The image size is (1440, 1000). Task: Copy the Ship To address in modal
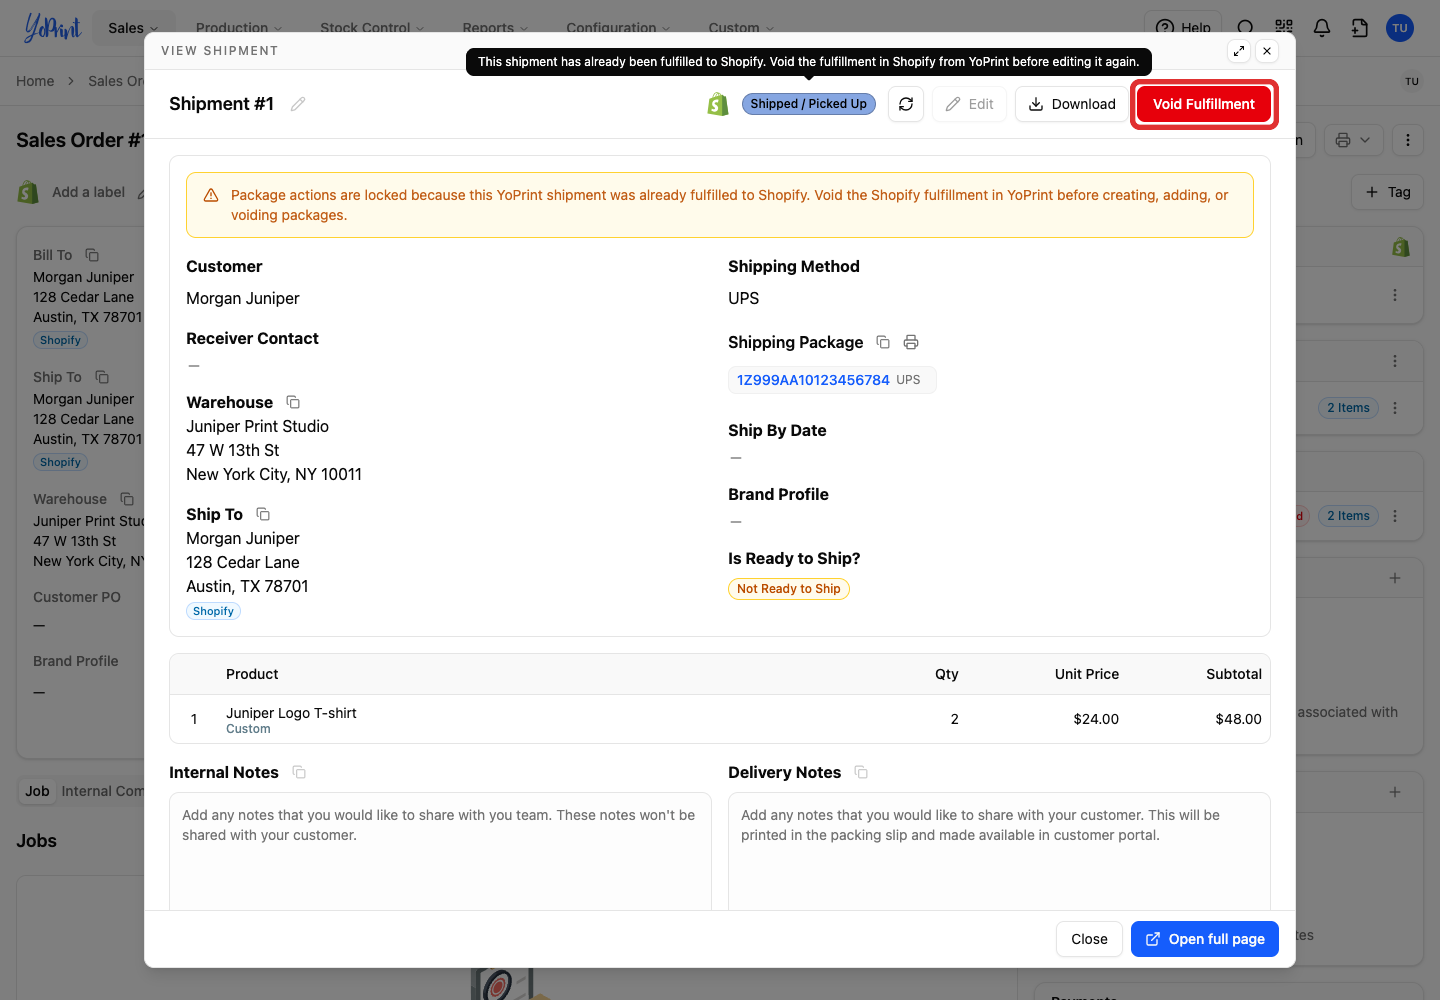263,514
